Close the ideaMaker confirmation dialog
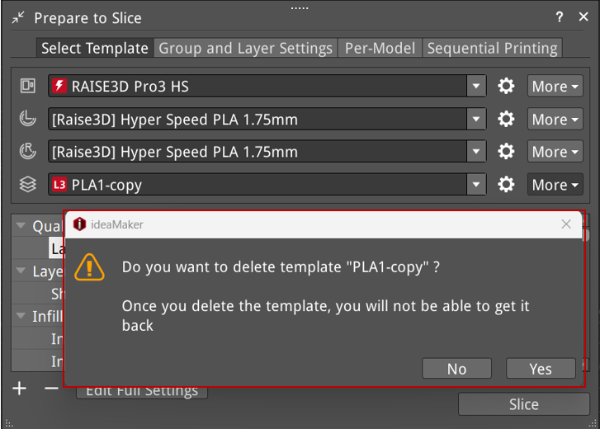The width and height of the screenshot is (600, 429). point(566,225)
